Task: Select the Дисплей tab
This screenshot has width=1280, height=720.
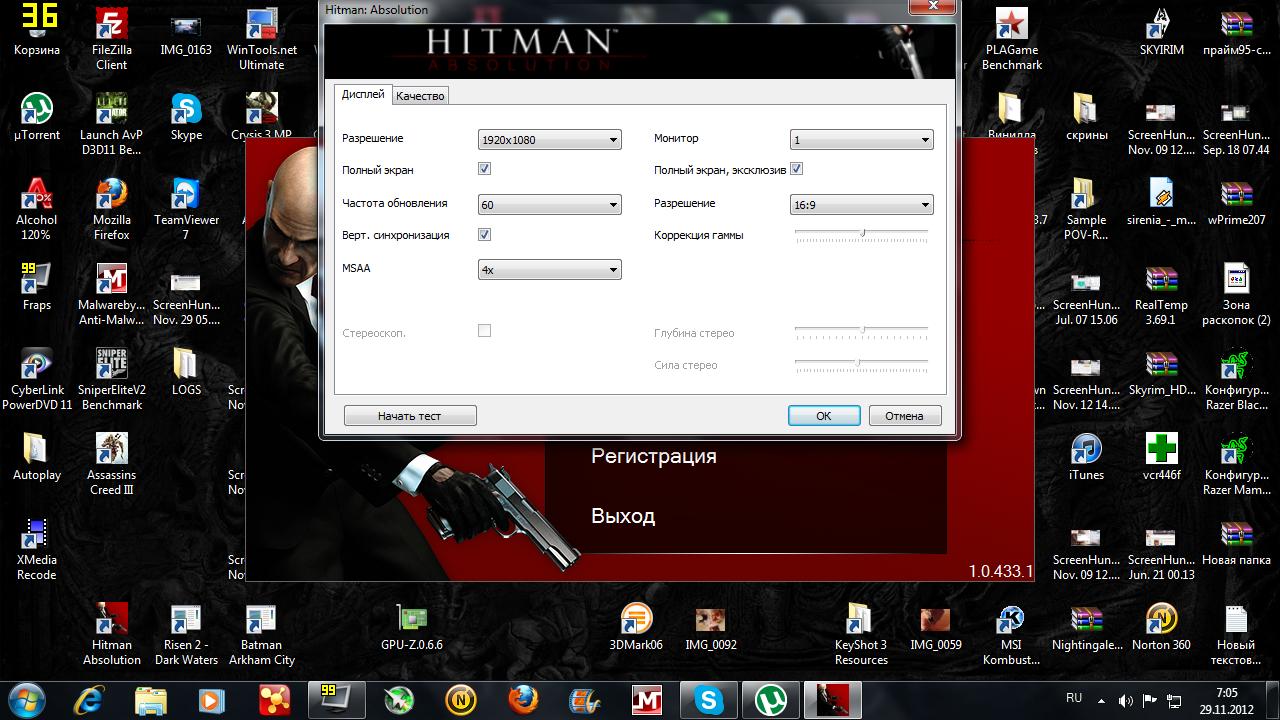Action: 362,94
